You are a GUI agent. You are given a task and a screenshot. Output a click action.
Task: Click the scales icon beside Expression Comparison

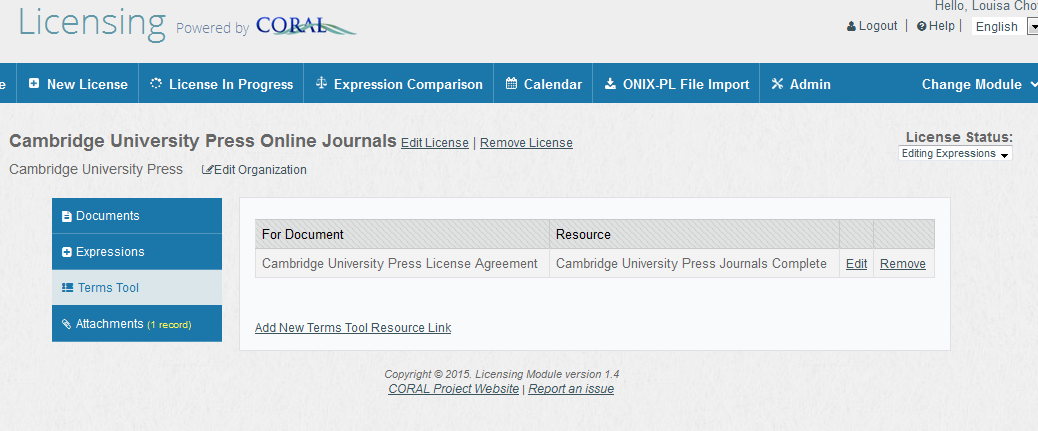[321, 83]
